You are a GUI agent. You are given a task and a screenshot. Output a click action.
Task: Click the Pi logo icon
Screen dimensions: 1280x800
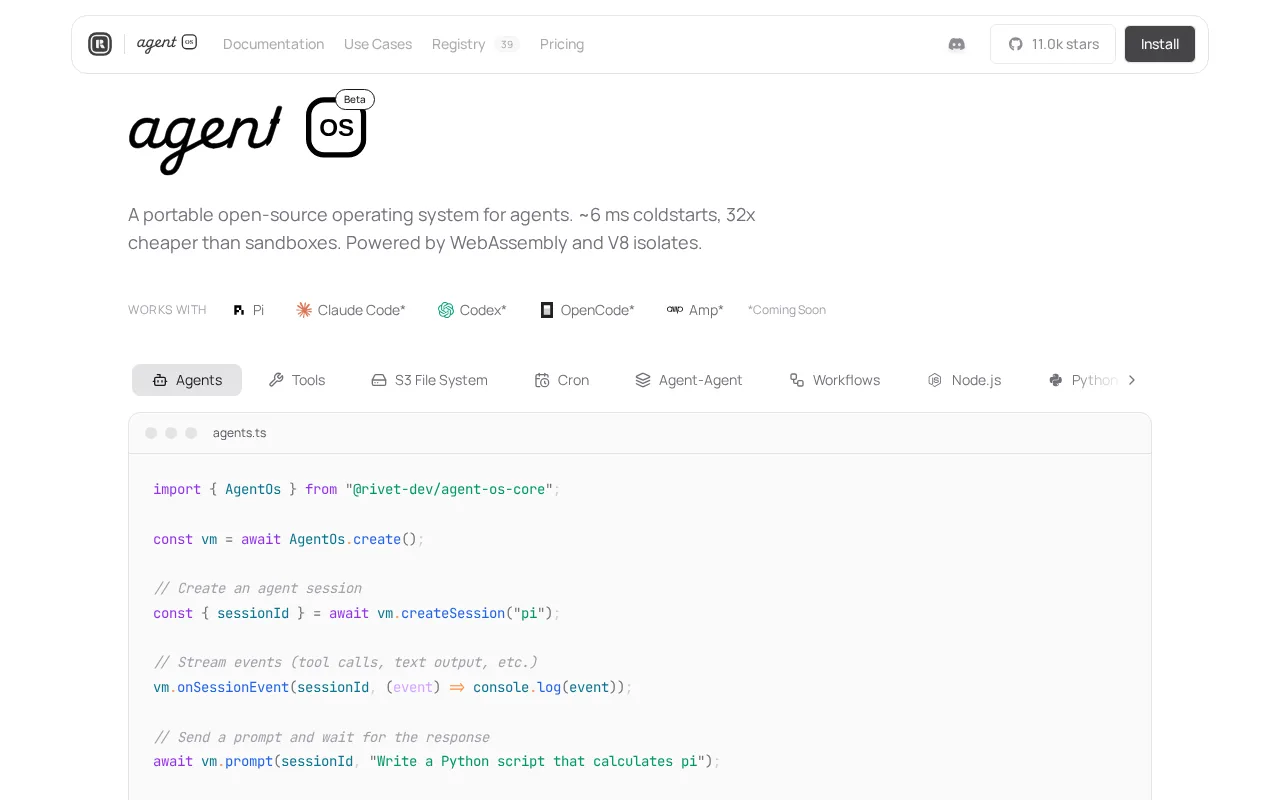coord(239,310)
